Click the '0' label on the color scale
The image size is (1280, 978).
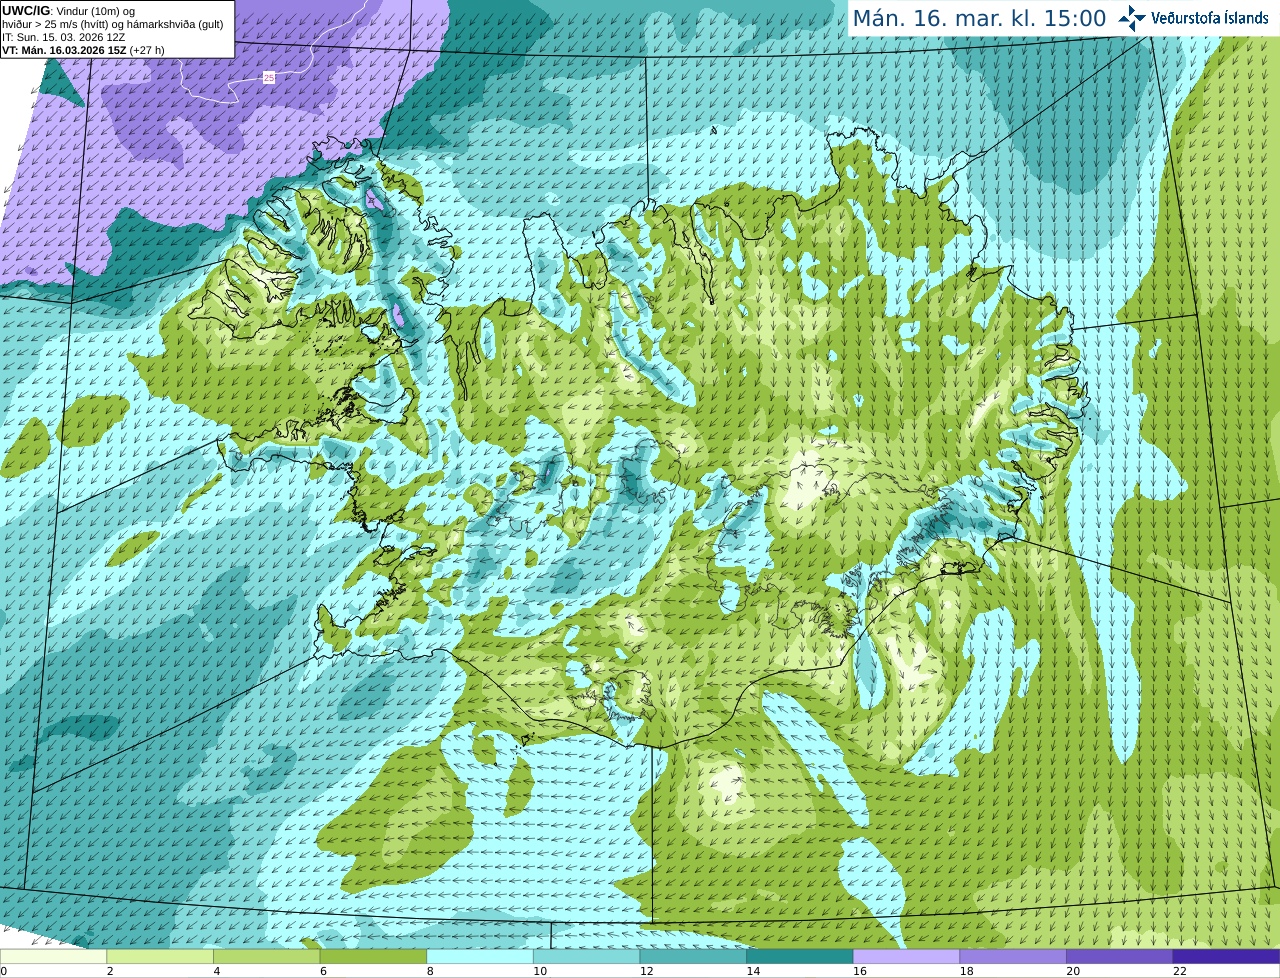[4, 971]
